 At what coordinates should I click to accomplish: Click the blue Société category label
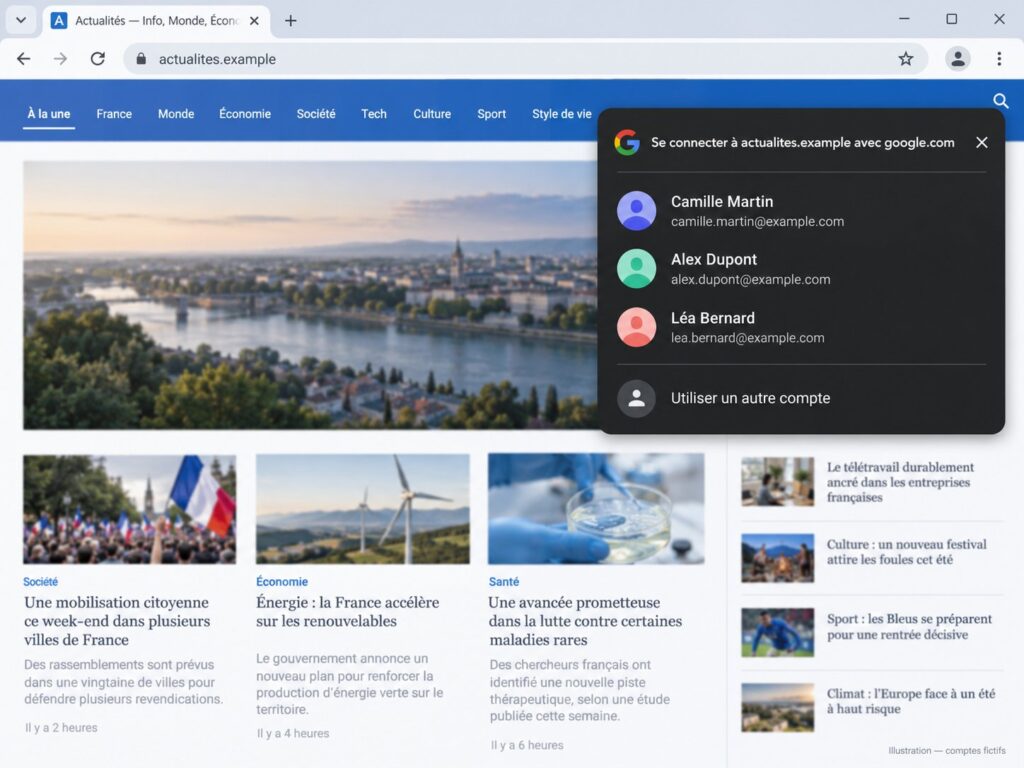coord(40,581)
